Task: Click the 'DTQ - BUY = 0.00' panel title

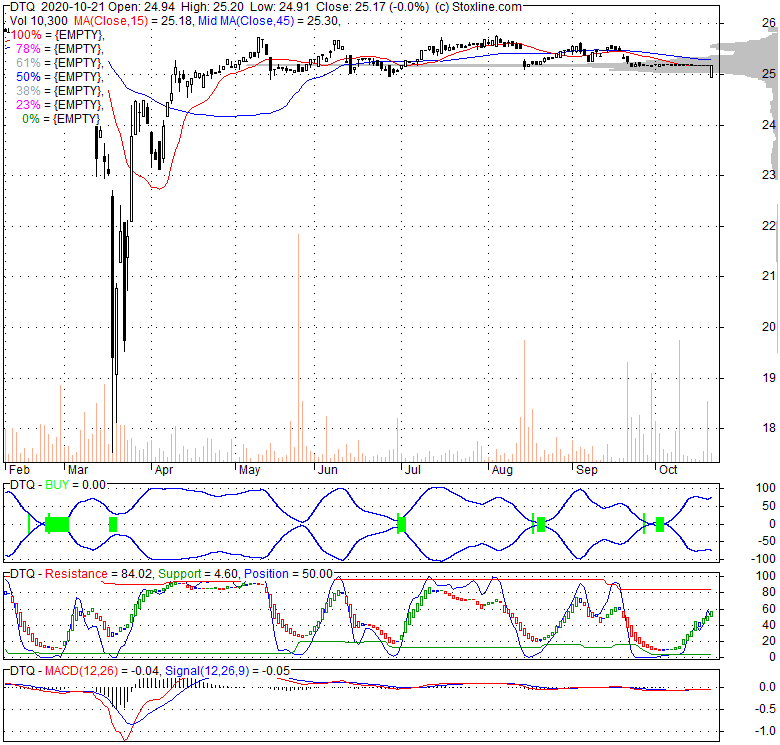Action: coord(58,484)
